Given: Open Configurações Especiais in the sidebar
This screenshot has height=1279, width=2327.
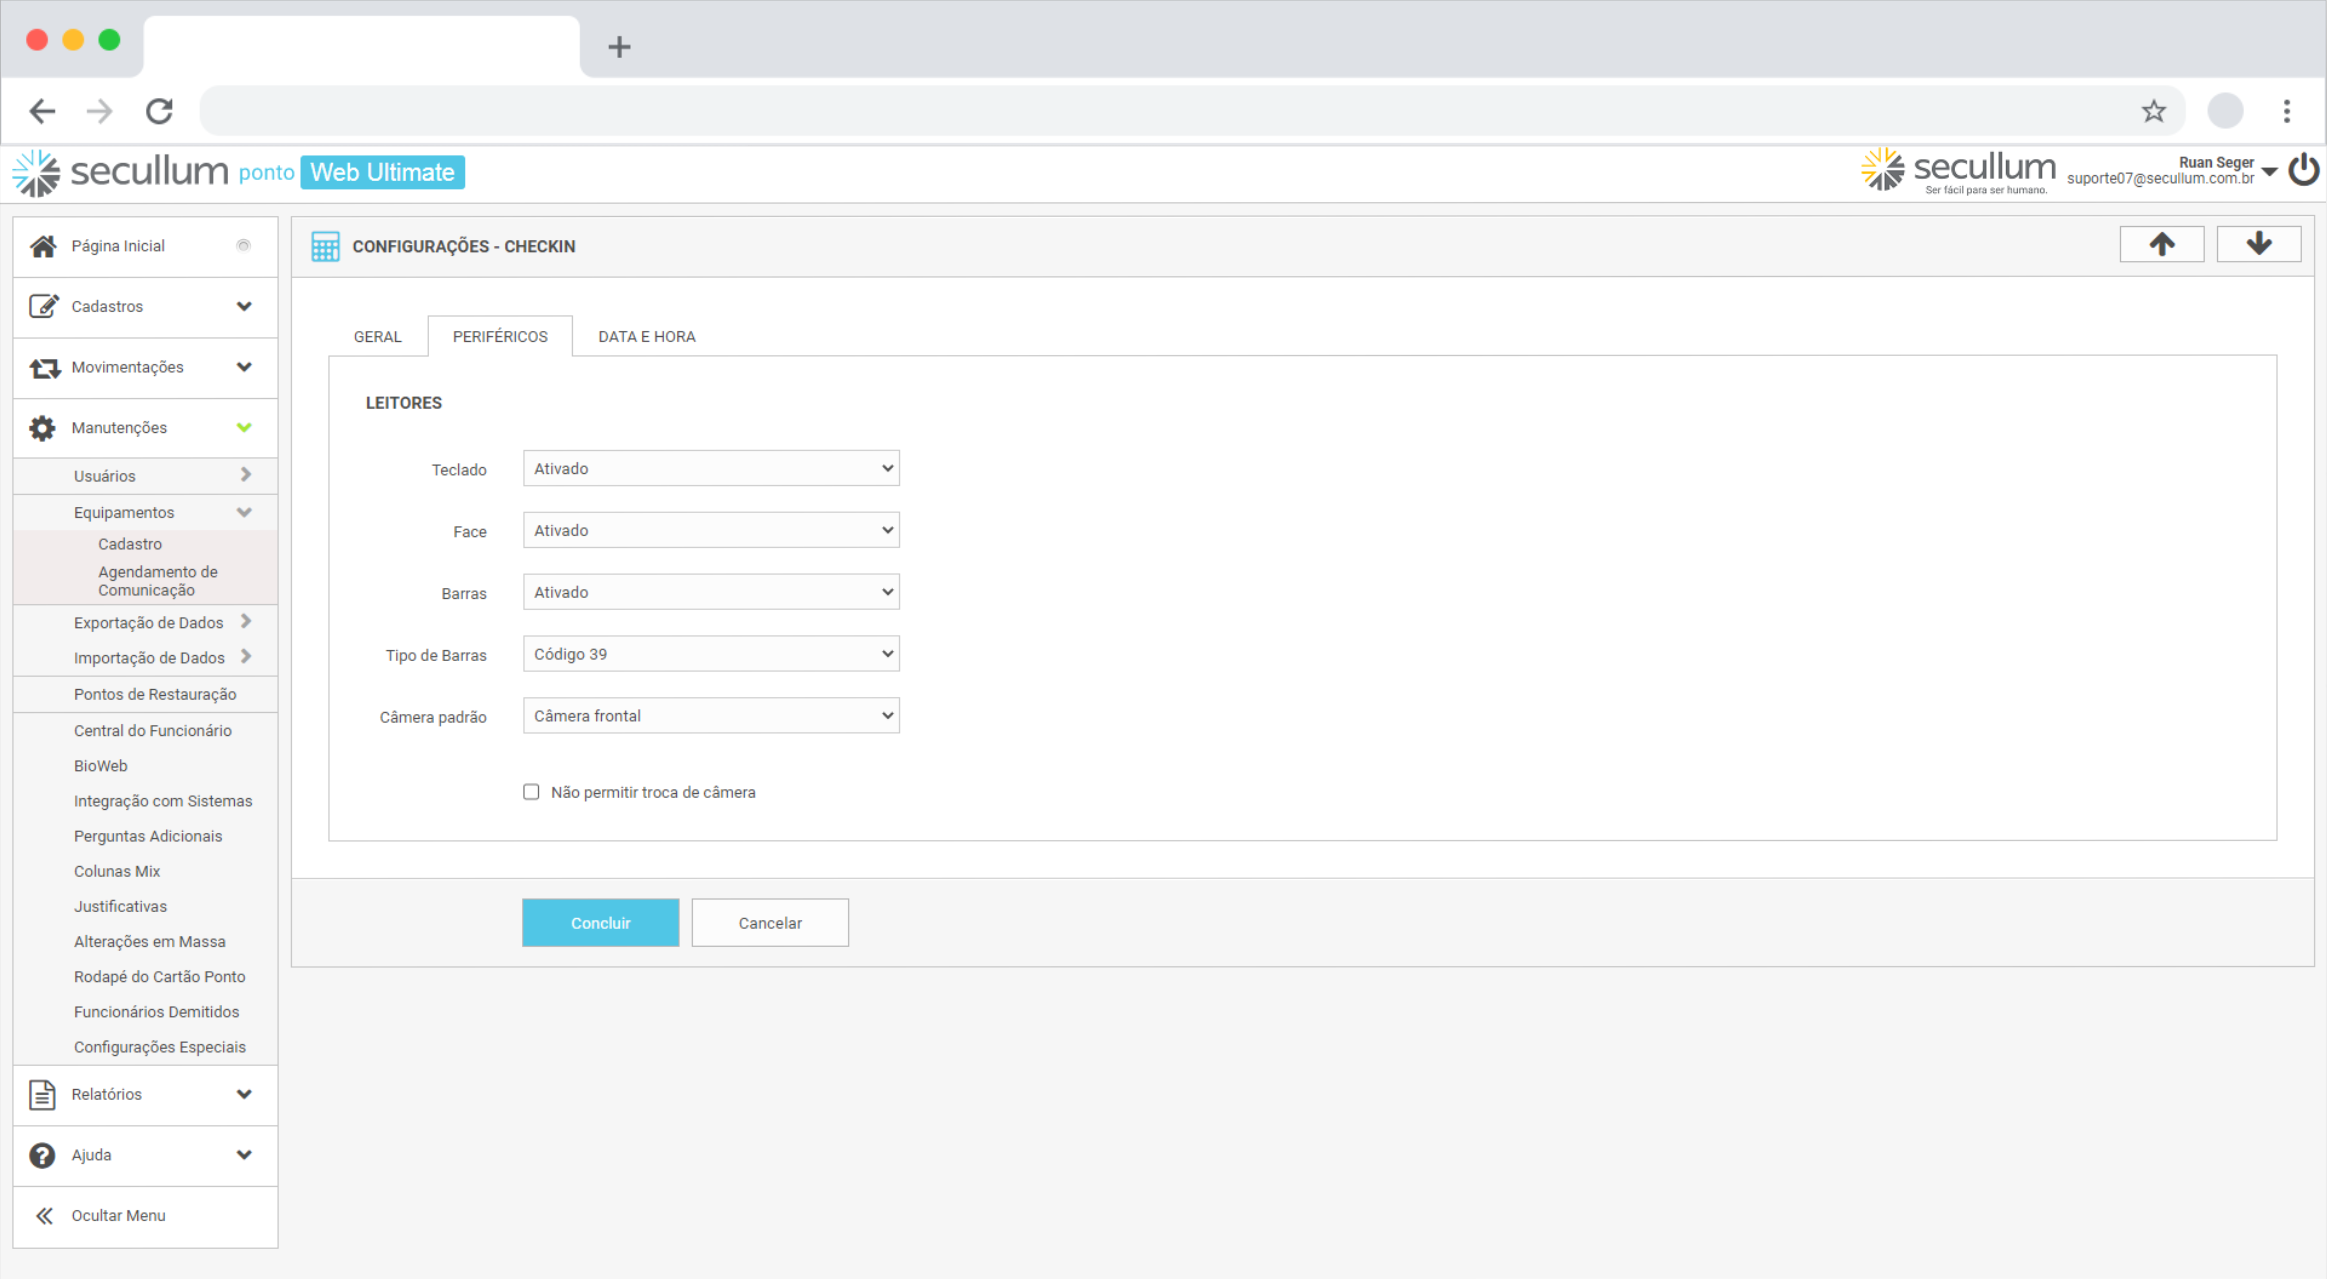Looking at the screenshot, I should click(159, 1047).
